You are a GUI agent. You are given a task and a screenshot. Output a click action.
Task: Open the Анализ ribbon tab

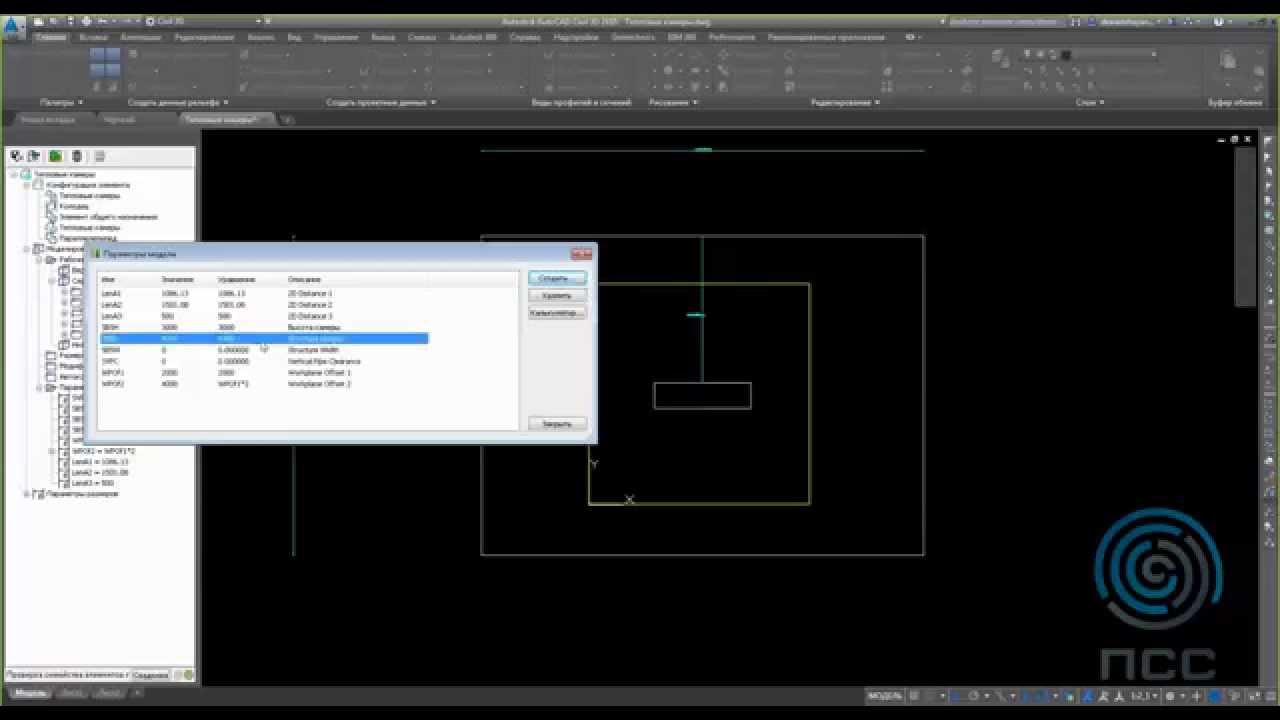pyautogui.click(x=260, y=37)
